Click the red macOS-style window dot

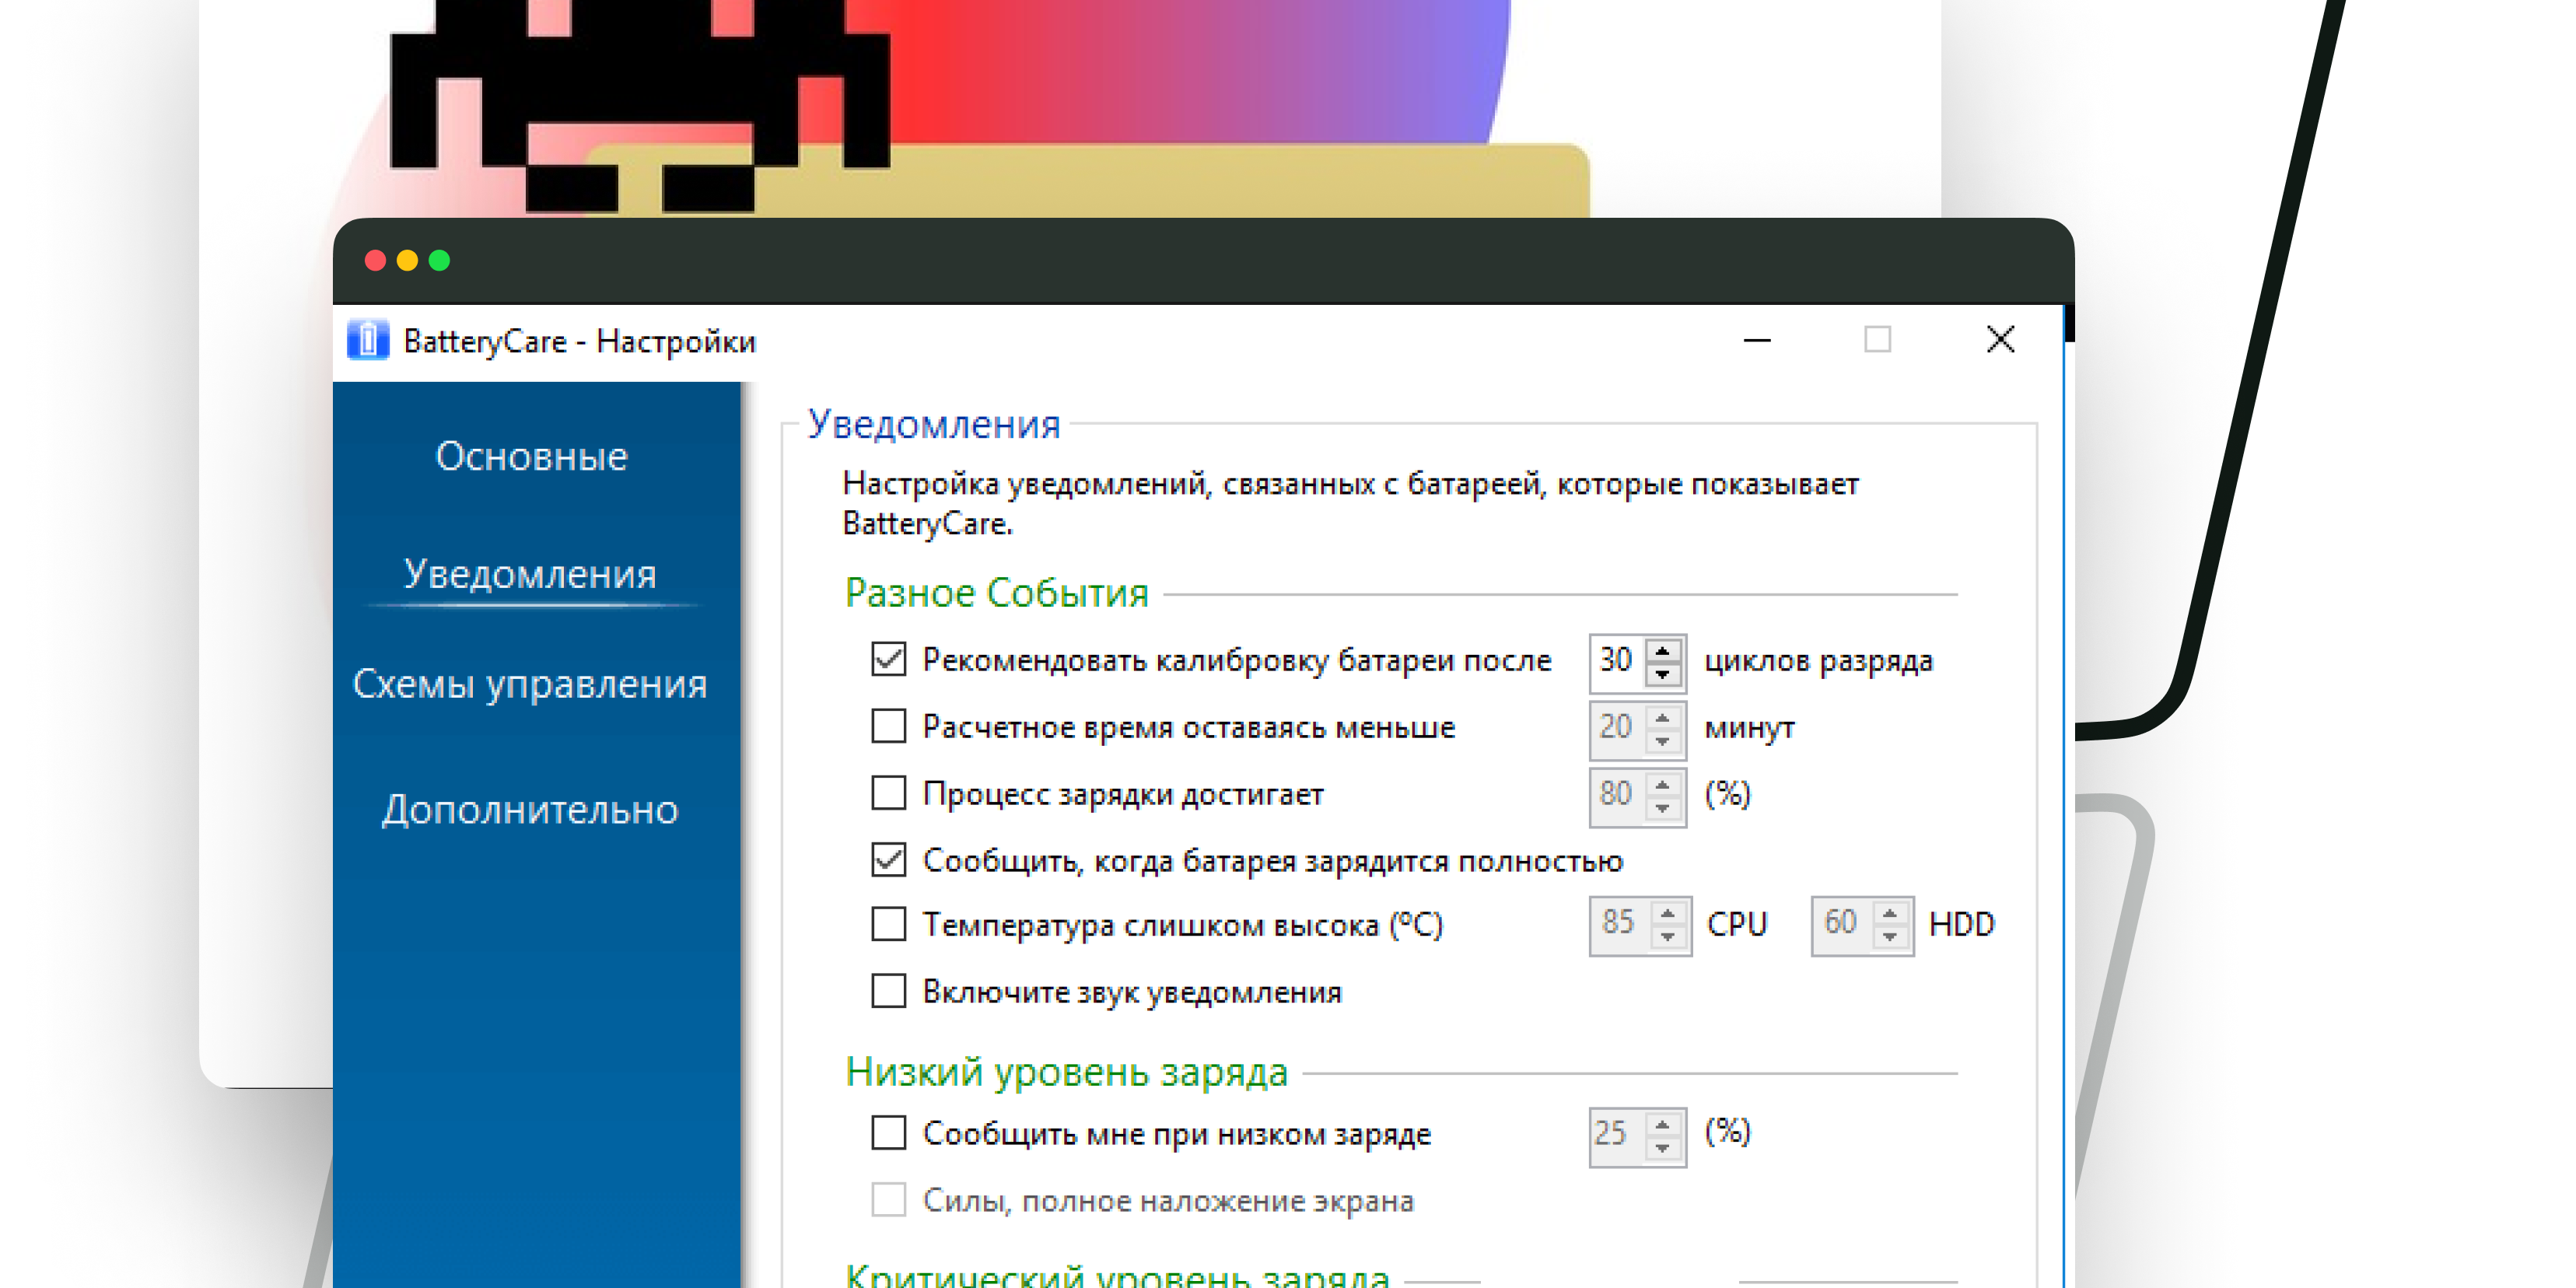tap(376, 261)
